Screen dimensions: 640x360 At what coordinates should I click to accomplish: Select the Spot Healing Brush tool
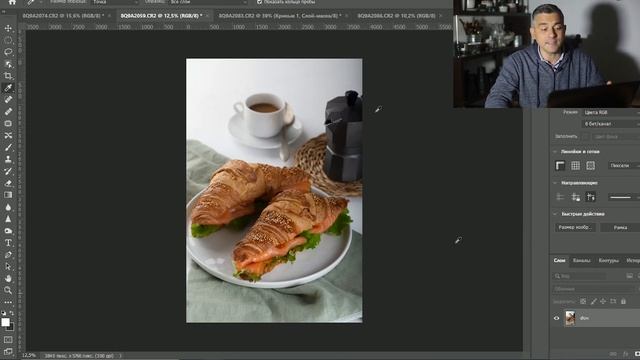click(8, 100)
